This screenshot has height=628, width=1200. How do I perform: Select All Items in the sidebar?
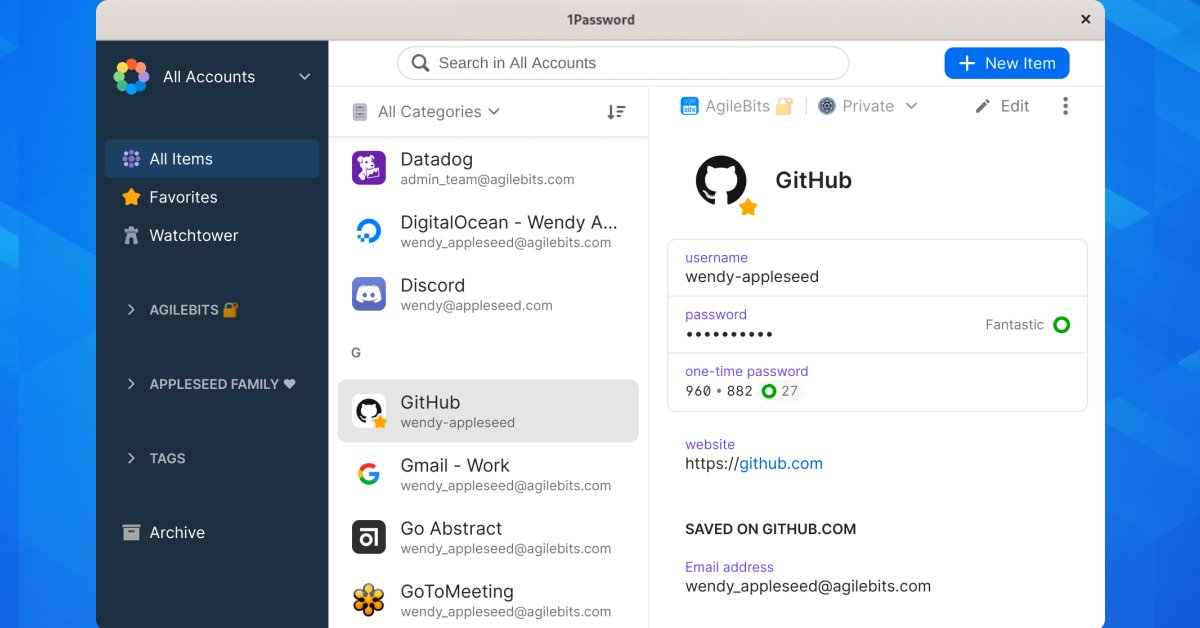[x=212, y=159]
